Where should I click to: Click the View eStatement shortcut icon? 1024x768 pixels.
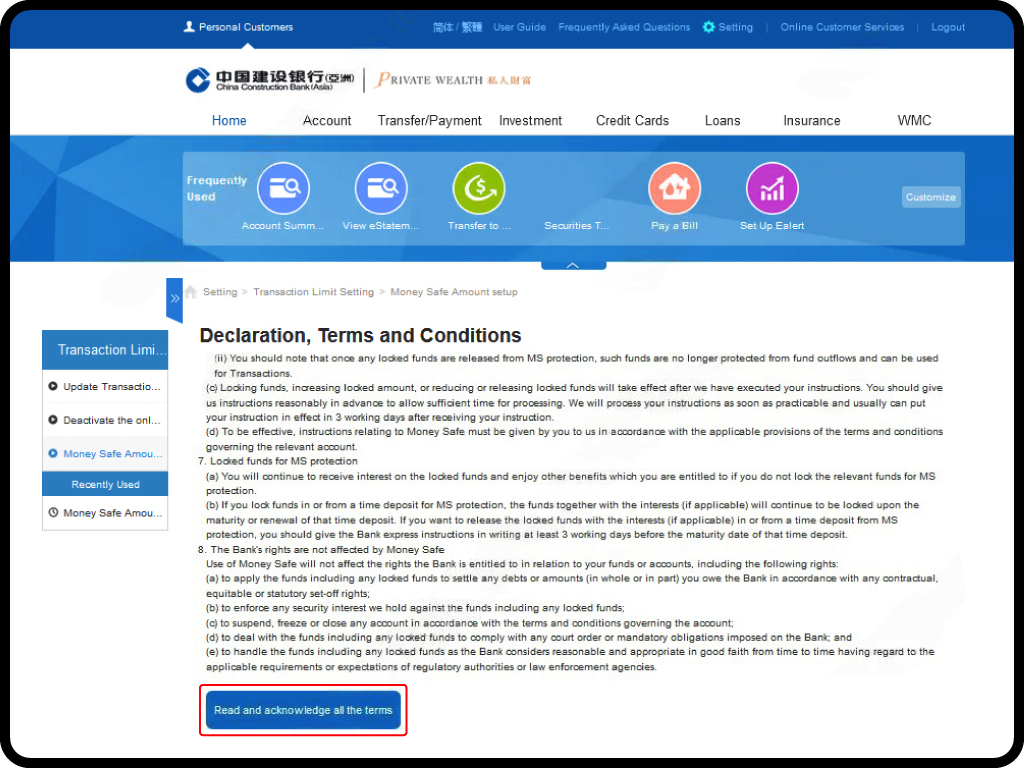click(x=381, y=188)
